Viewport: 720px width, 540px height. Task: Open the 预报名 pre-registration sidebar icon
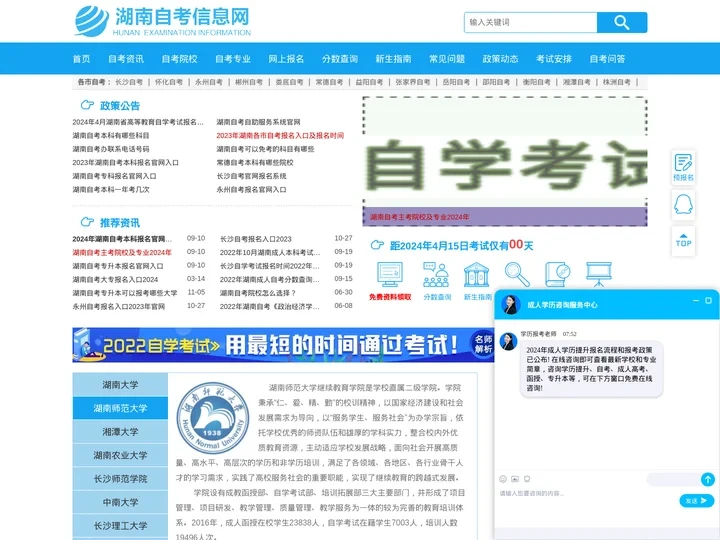[683, 167]
